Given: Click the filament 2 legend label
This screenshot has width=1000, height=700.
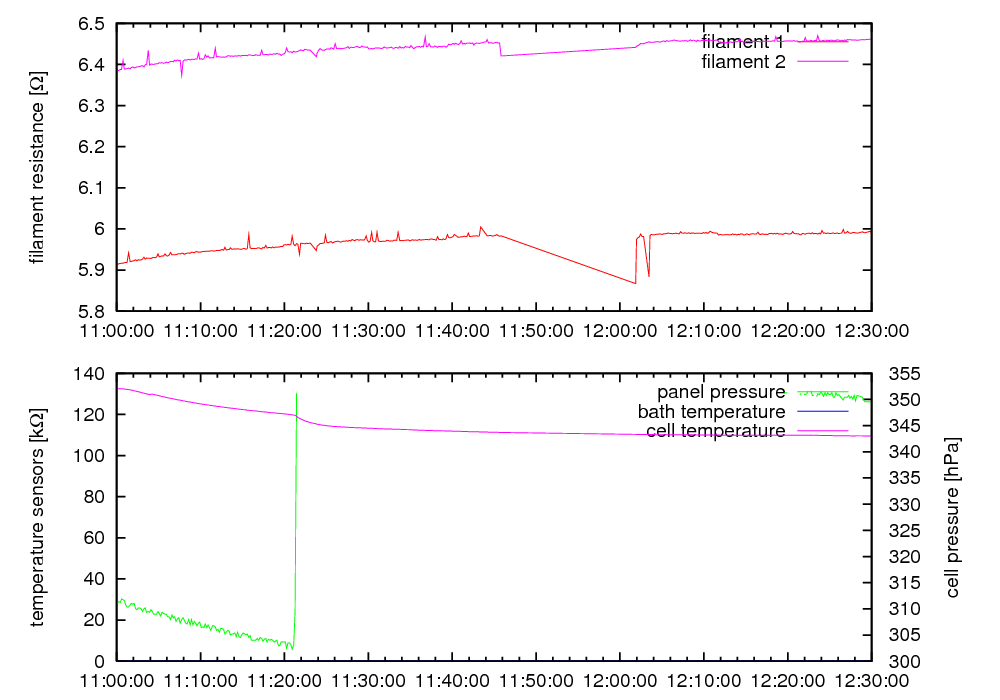Looking at the screenshot, I should [x=743, y=61].
